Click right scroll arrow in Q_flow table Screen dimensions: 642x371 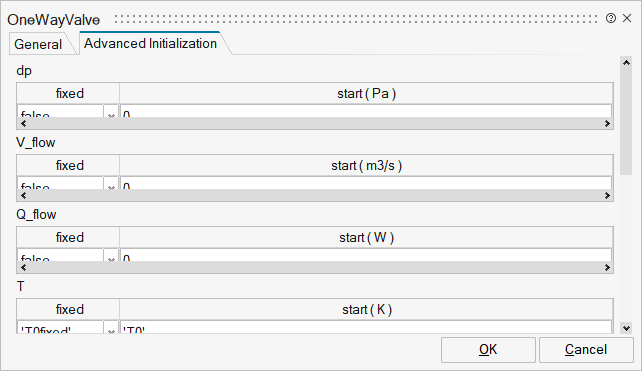(607, 267)
